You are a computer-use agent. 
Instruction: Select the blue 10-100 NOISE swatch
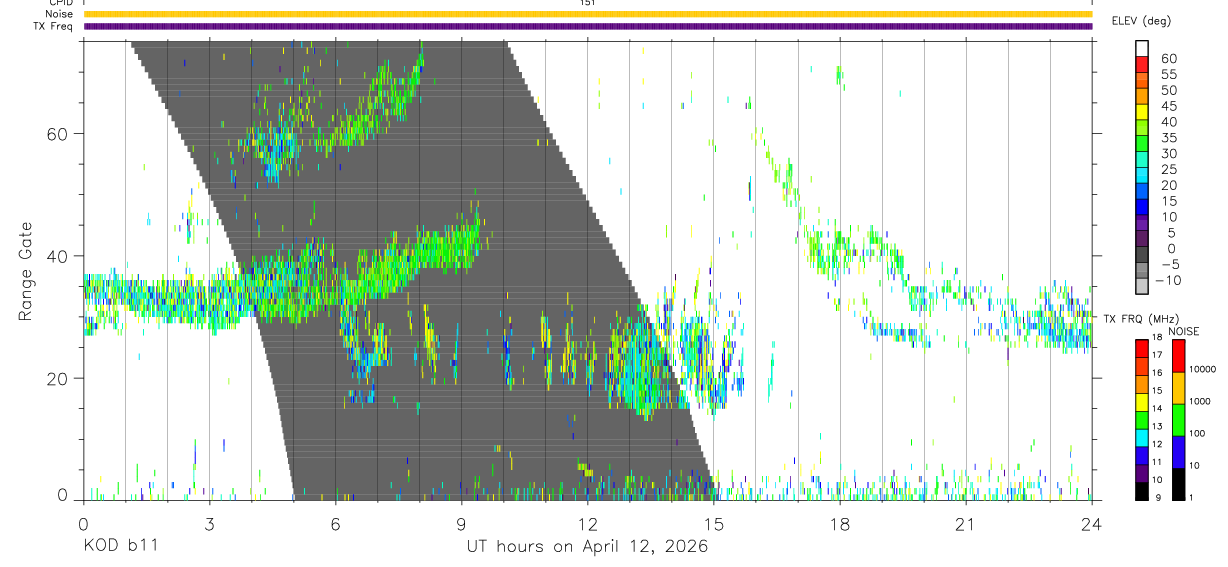1177,451
